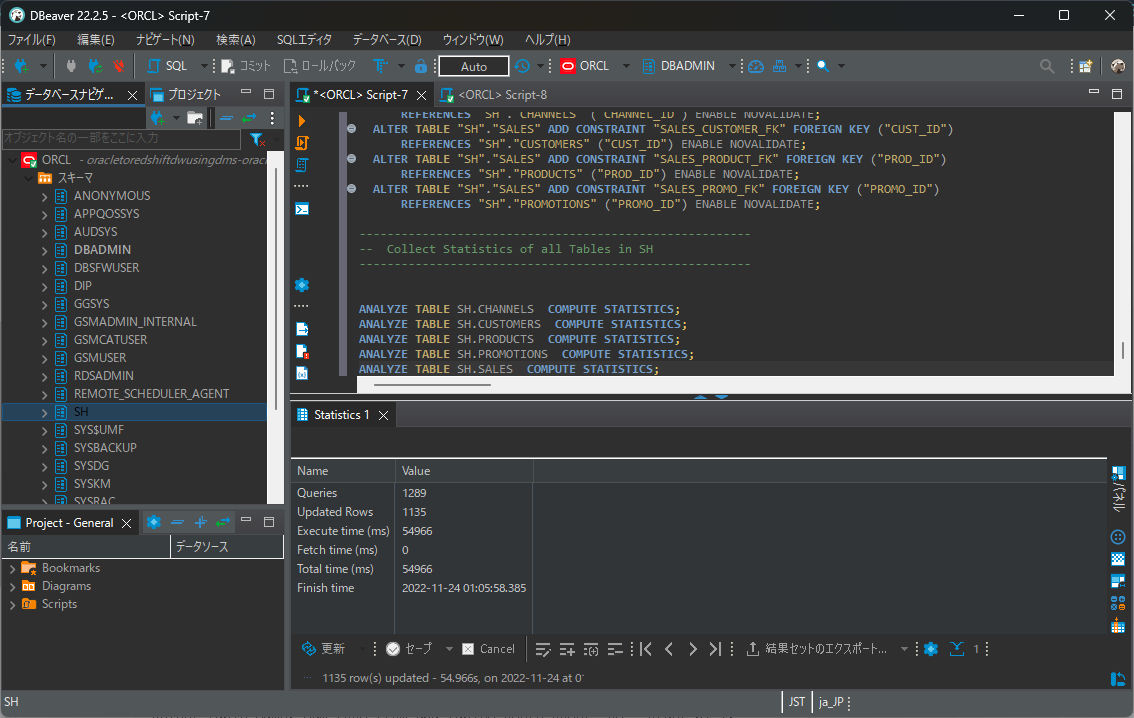This screenshot has height=718, width=1134.
Task: Go to the first row of results
Action: 646,649
